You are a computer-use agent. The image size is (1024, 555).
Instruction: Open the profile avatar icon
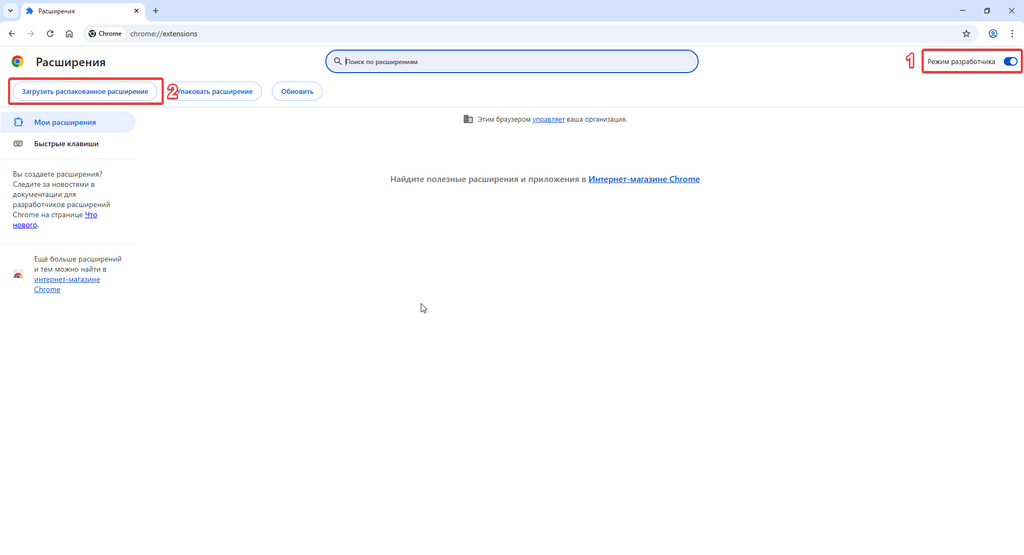pos(993,33)
